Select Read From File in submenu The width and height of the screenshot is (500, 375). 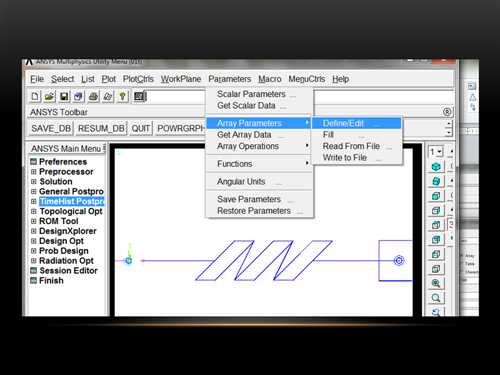tap(357, 146)
